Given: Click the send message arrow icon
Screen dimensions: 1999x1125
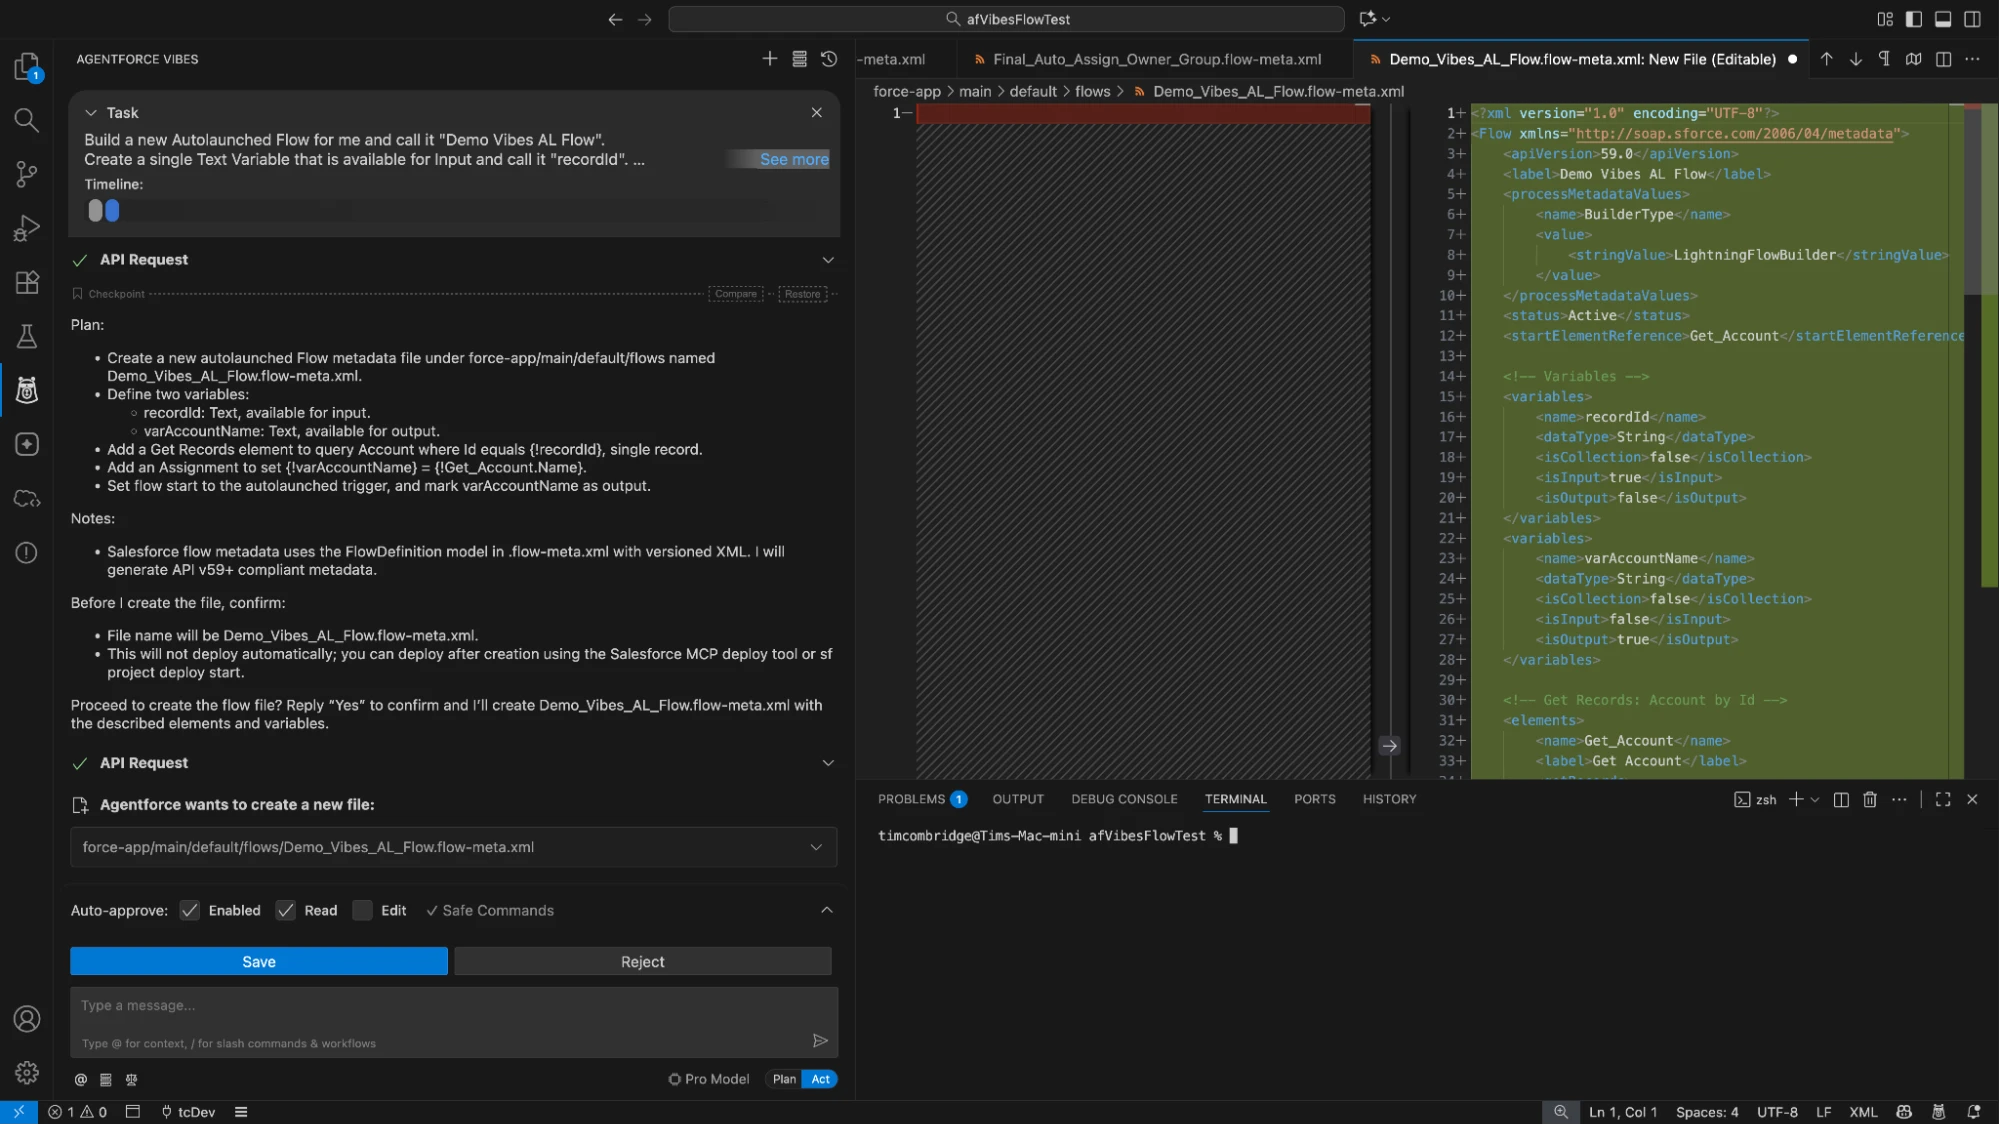Looking at the screenshot, I should click(x=820, y=1040).
